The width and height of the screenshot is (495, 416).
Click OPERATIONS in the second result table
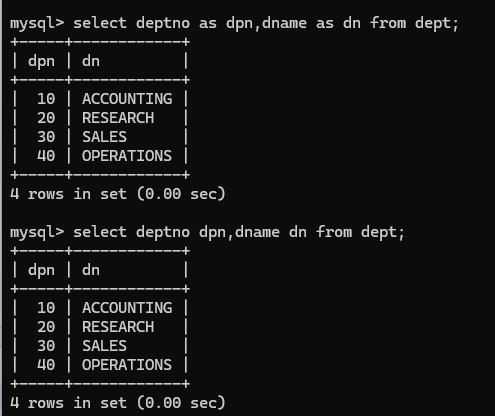coord(127,365)
